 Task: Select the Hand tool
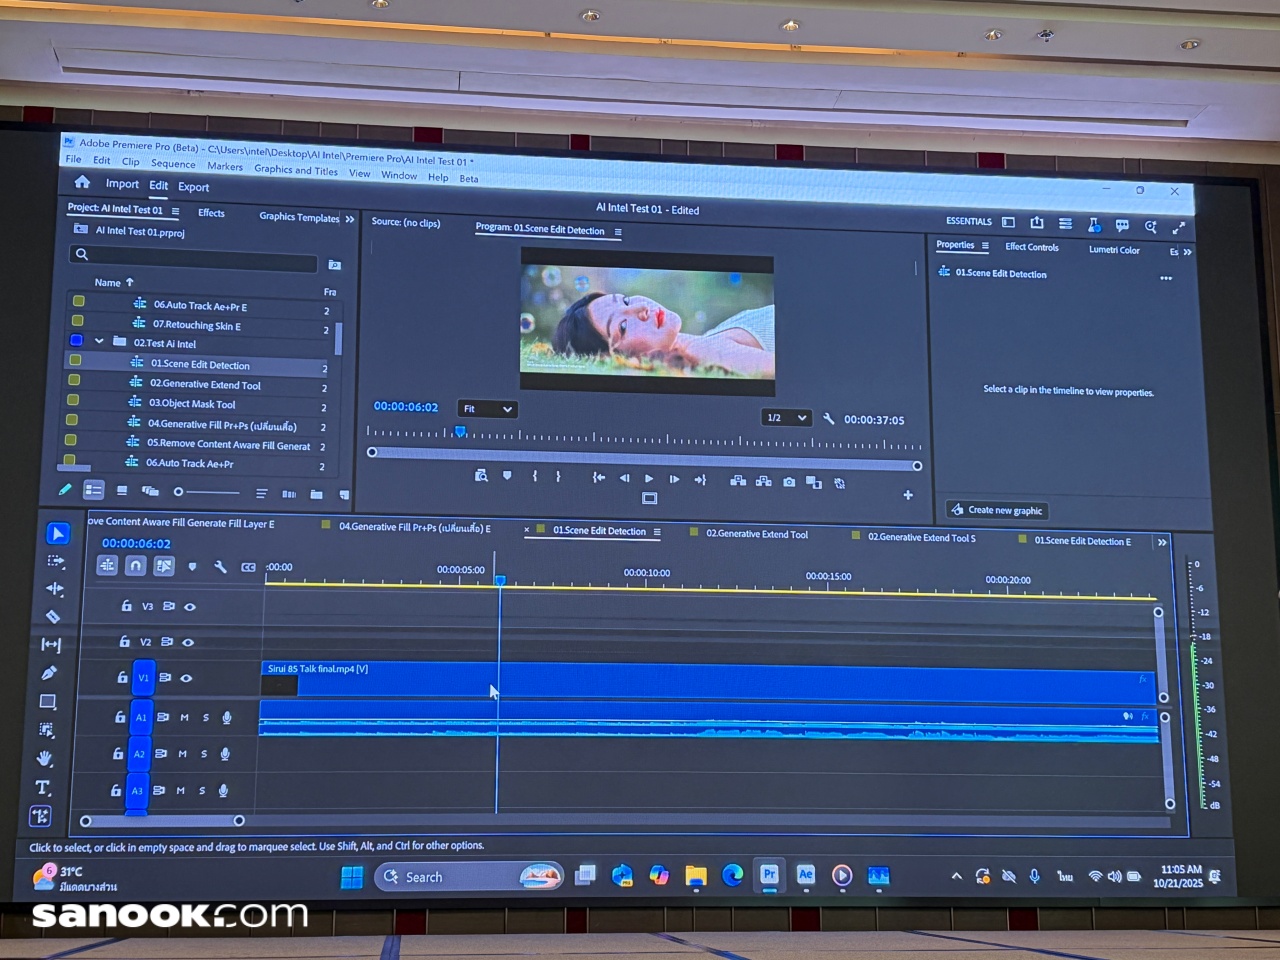click(x=45, y=759)
